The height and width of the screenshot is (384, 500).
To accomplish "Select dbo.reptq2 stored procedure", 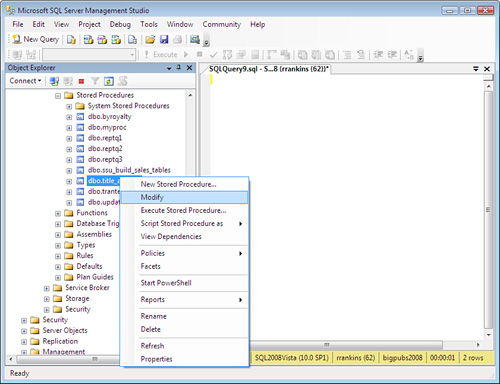I will (105, 149).
